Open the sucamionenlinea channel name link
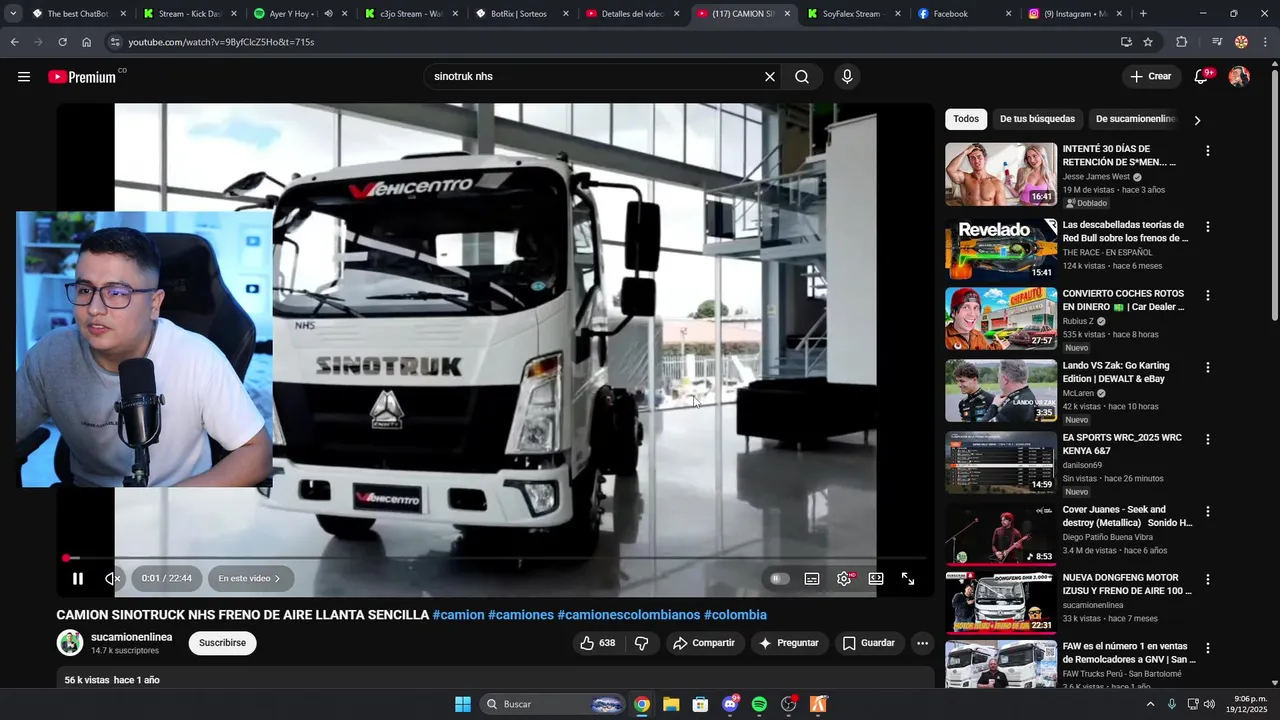Viewport: 1280px width, 720px height. point(131,637)
